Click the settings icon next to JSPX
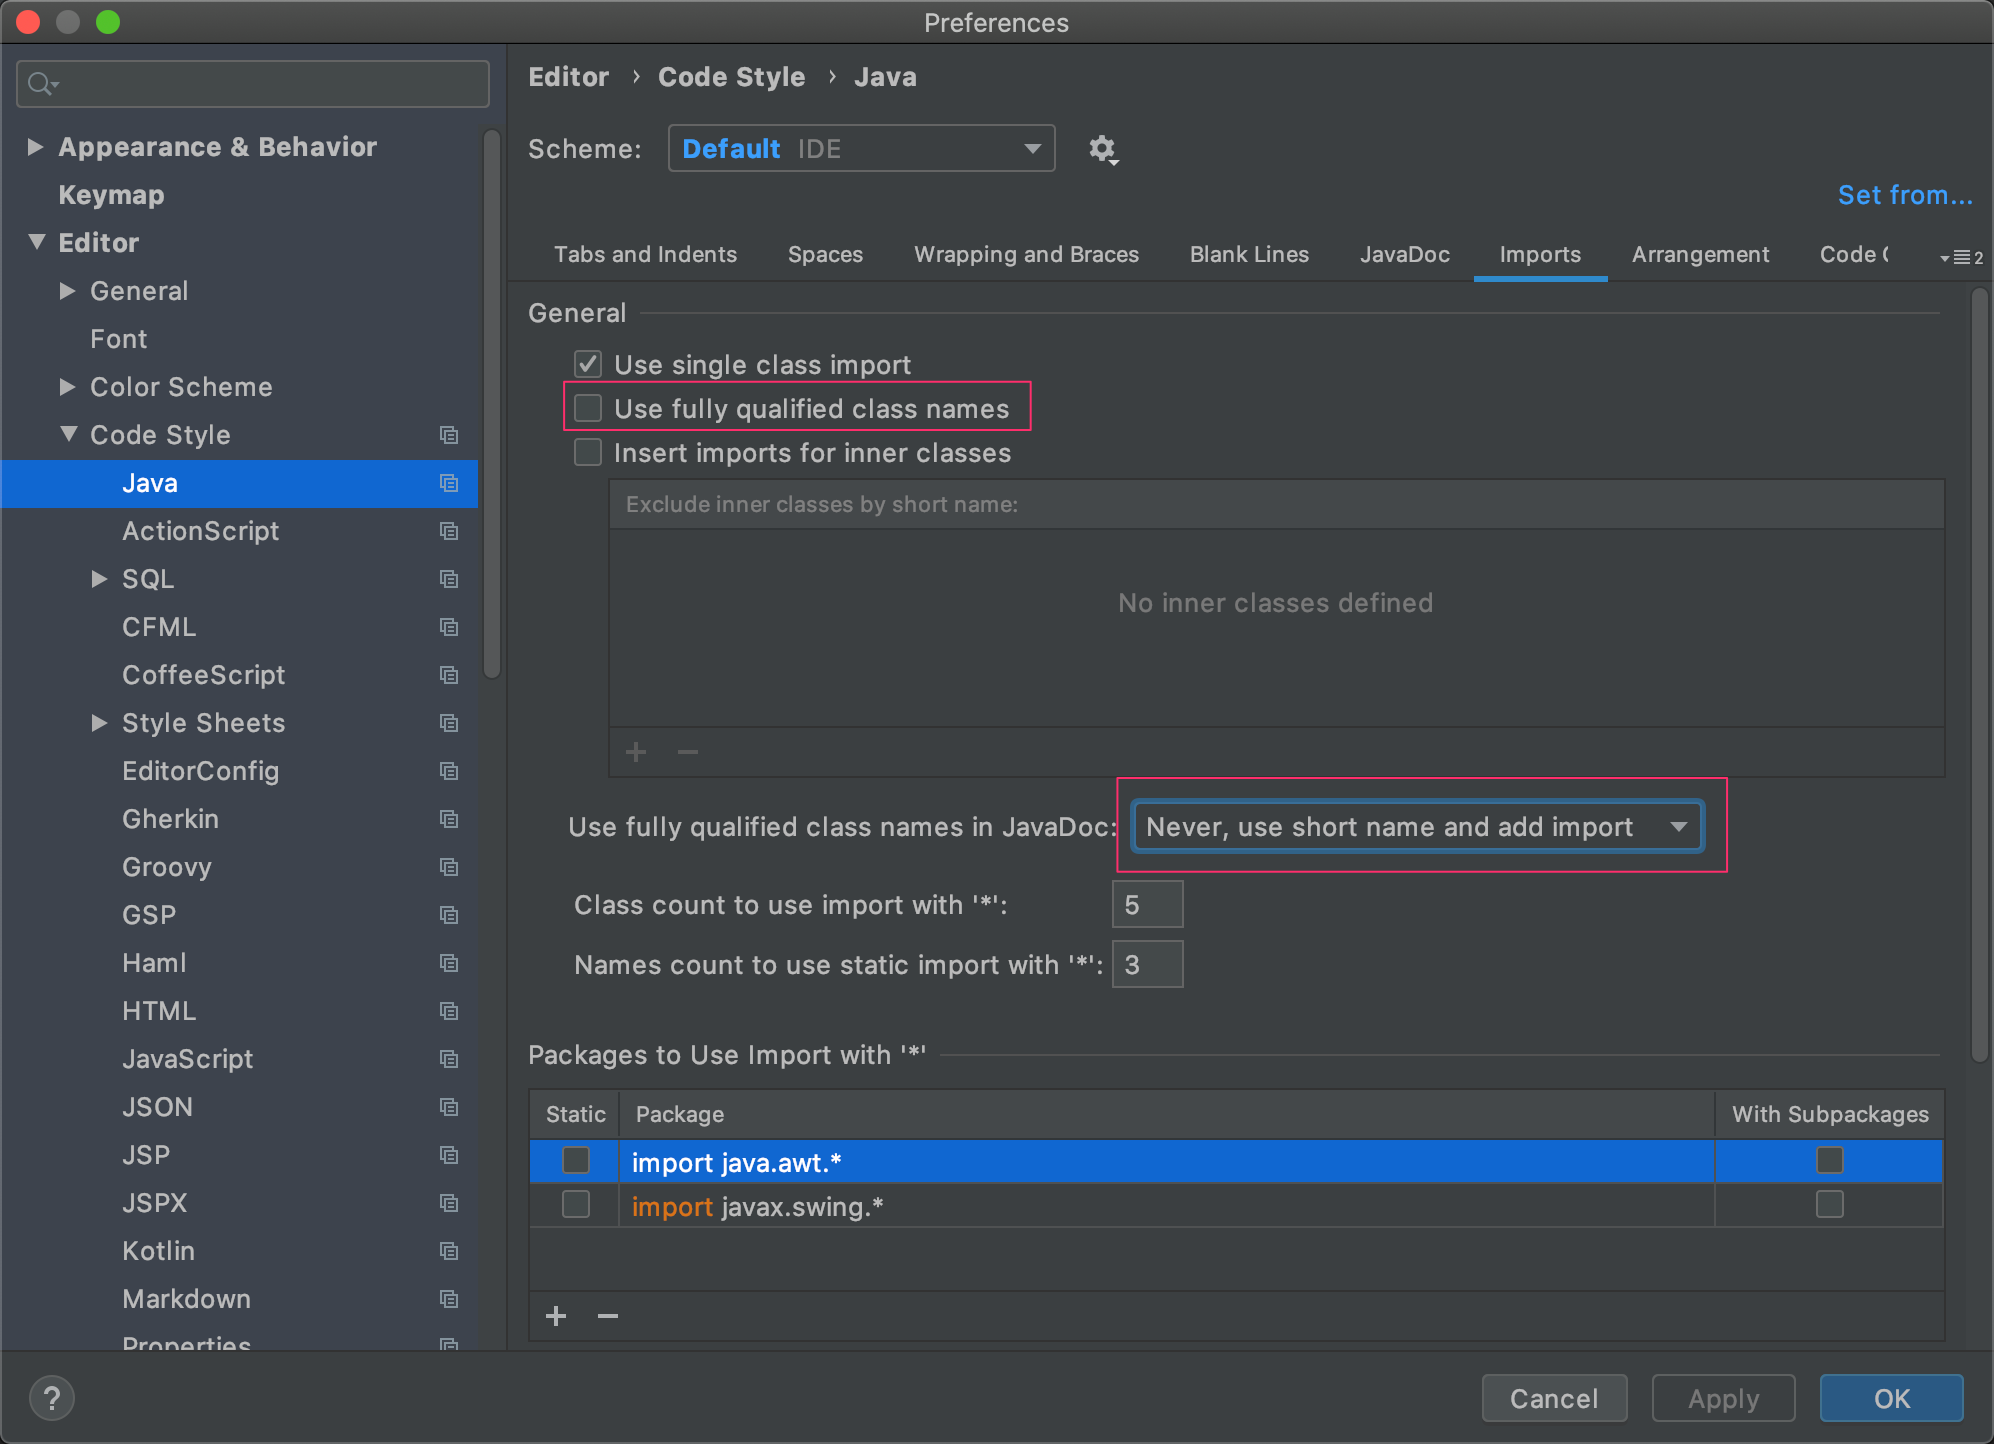1994x1444 pixels. click(x=449, y=1203)
